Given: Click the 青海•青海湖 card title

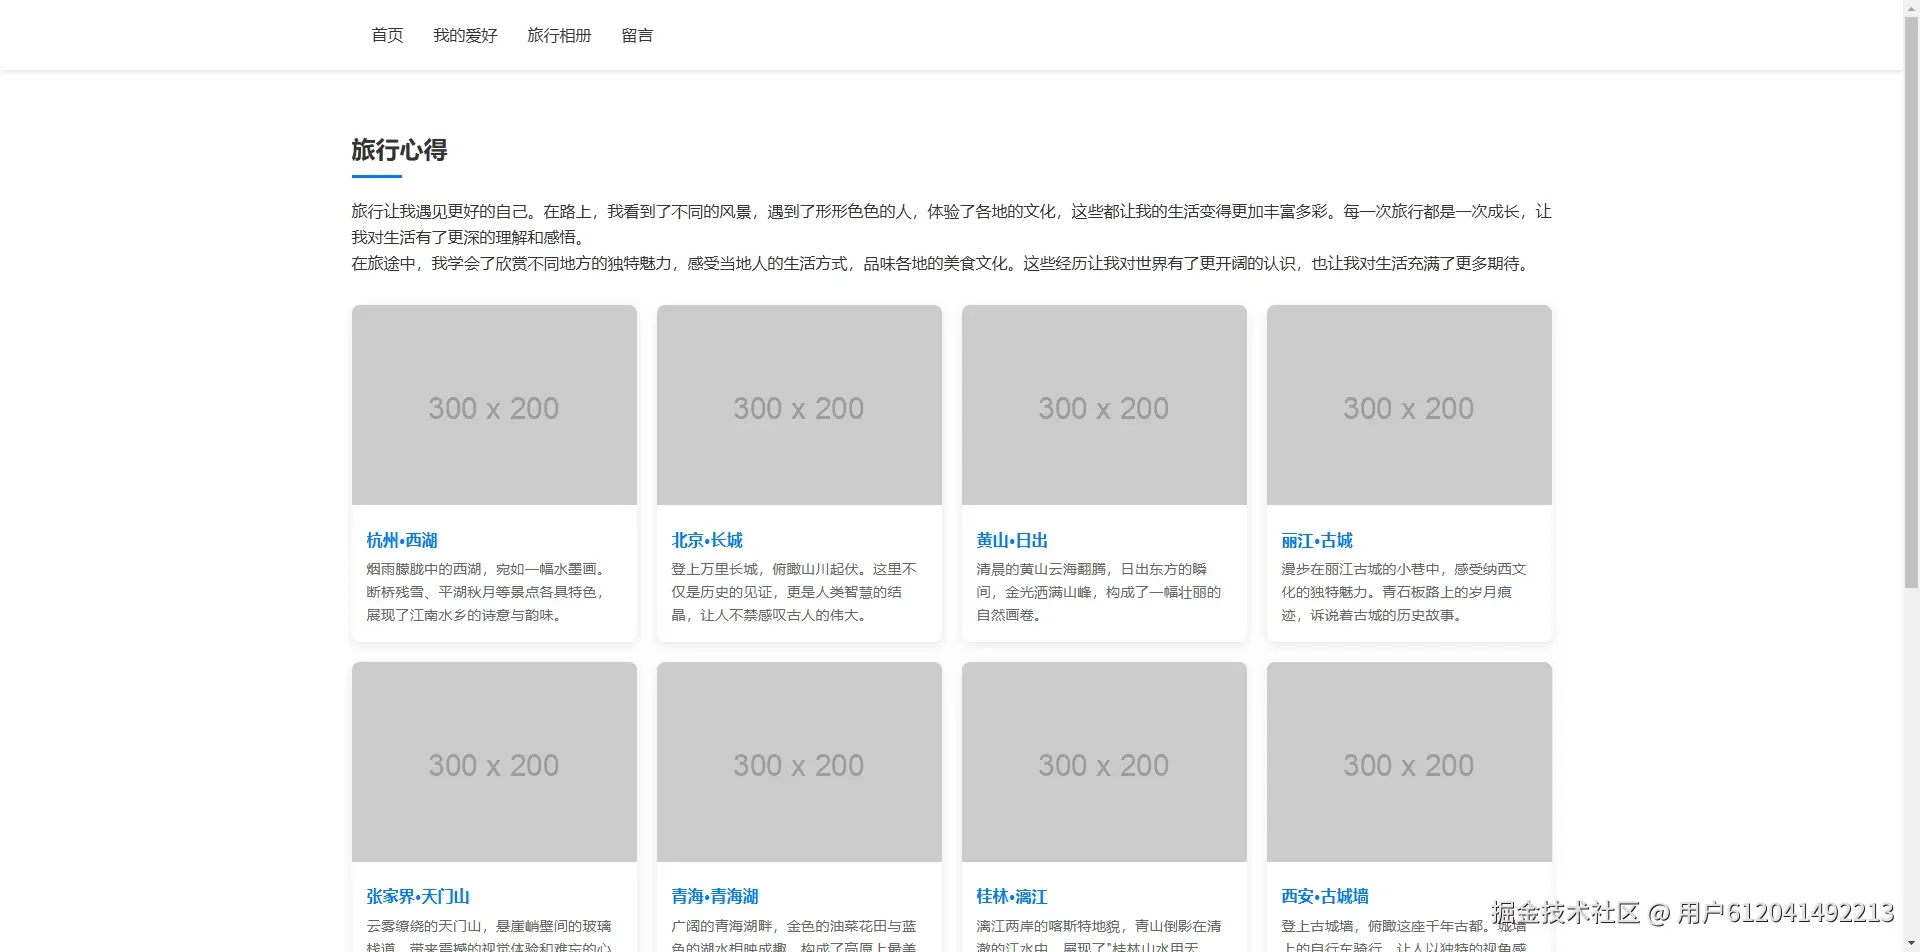Looking at the screenshot, I should (x=715, y=896).
